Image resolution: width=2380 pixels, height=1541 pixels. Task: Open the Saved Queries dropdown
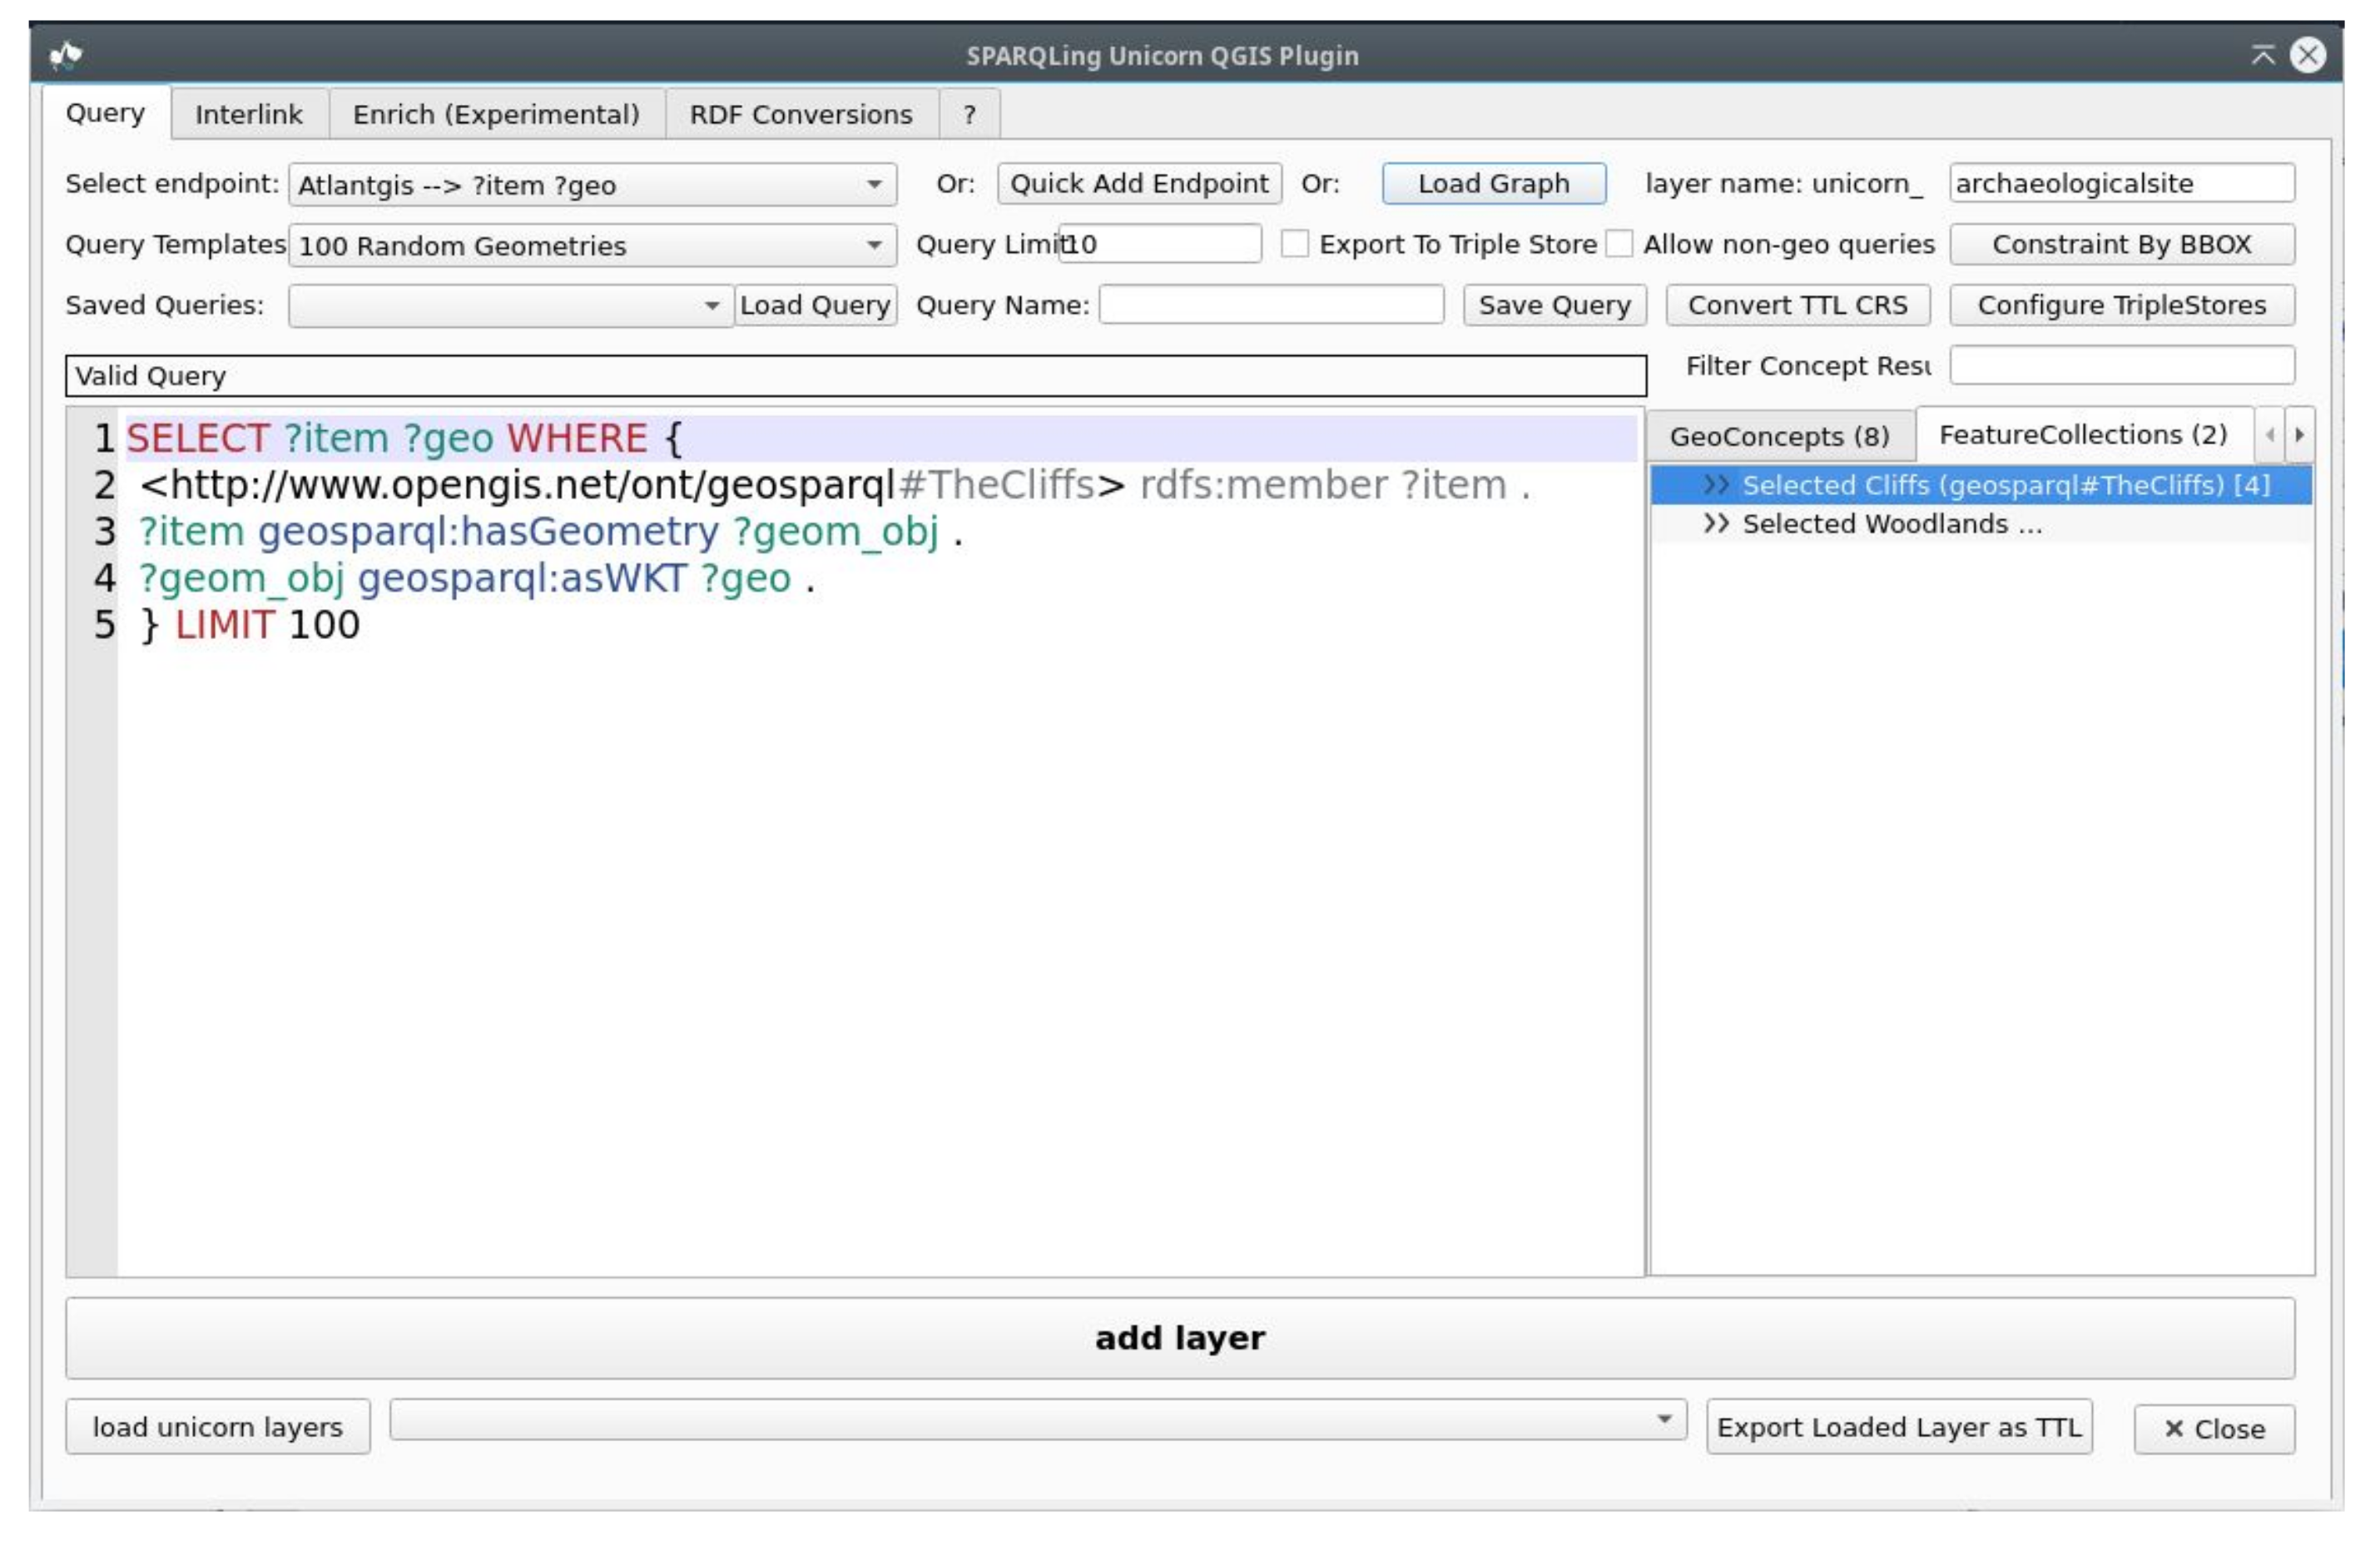(510, 306)
